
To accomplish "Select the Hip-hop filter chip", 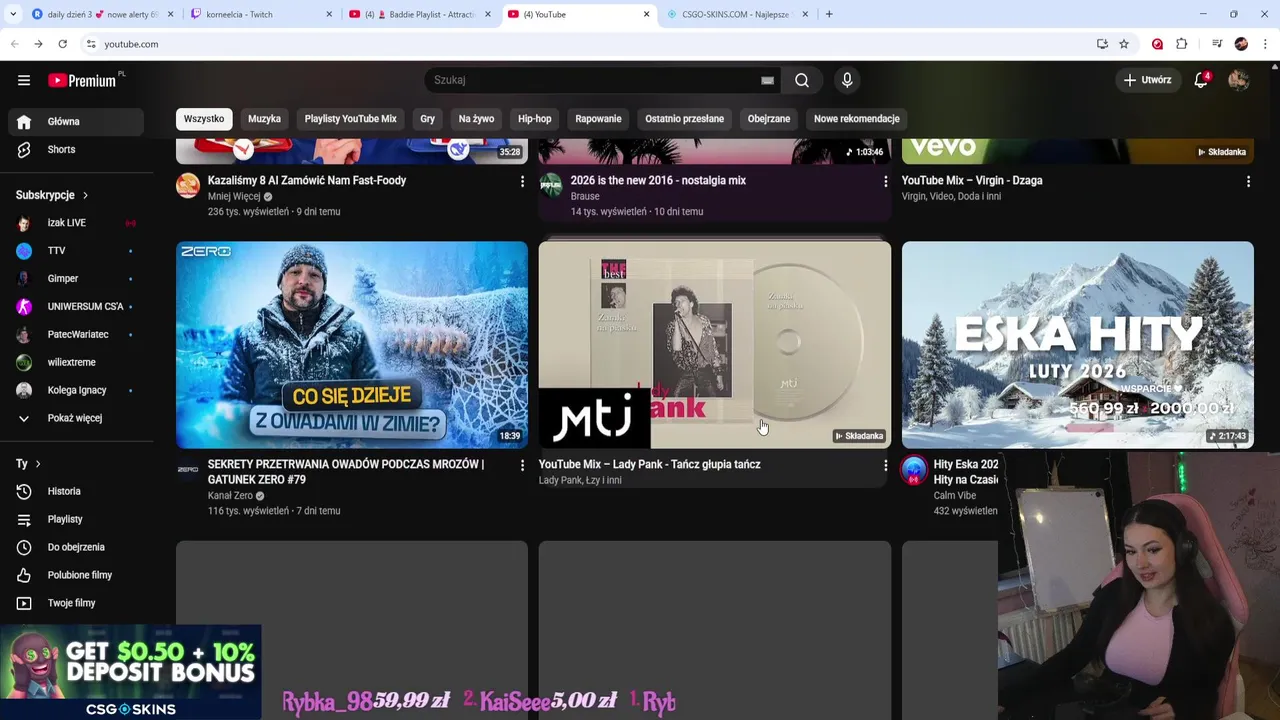I will pos(534,119).
